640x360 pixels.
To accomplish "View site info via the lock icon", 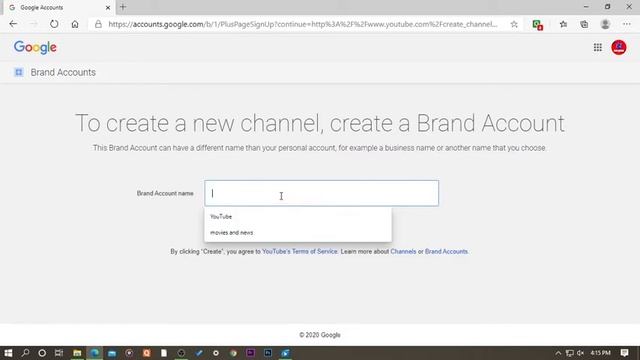I will [x=98, y=24].
